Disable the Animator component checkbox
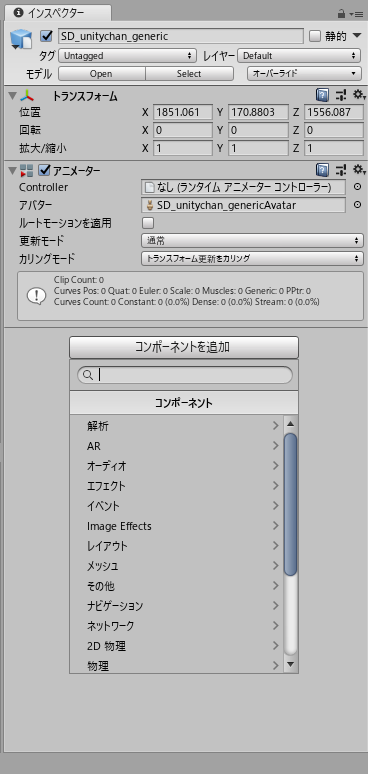Screen dimensions: 368x774 45,170
